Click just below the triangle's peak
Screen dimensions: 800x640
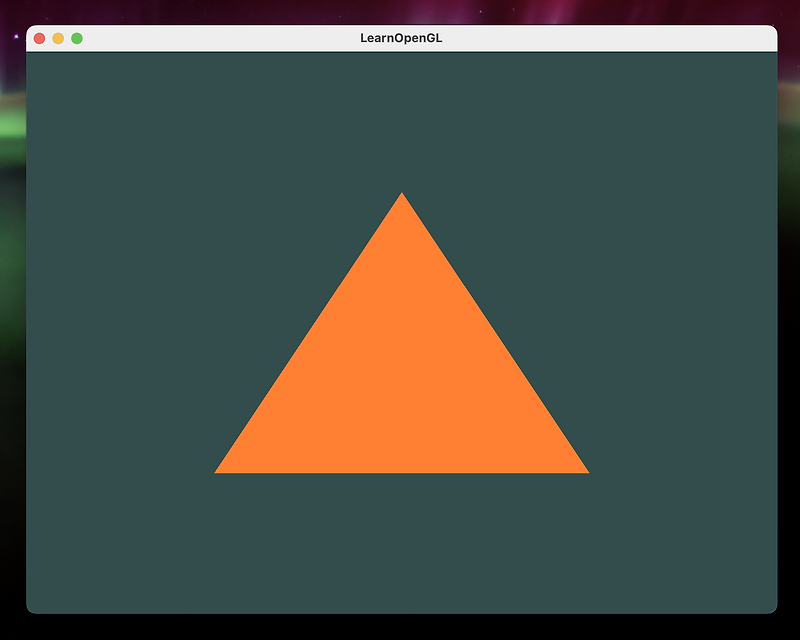click(x=401, y=215)
